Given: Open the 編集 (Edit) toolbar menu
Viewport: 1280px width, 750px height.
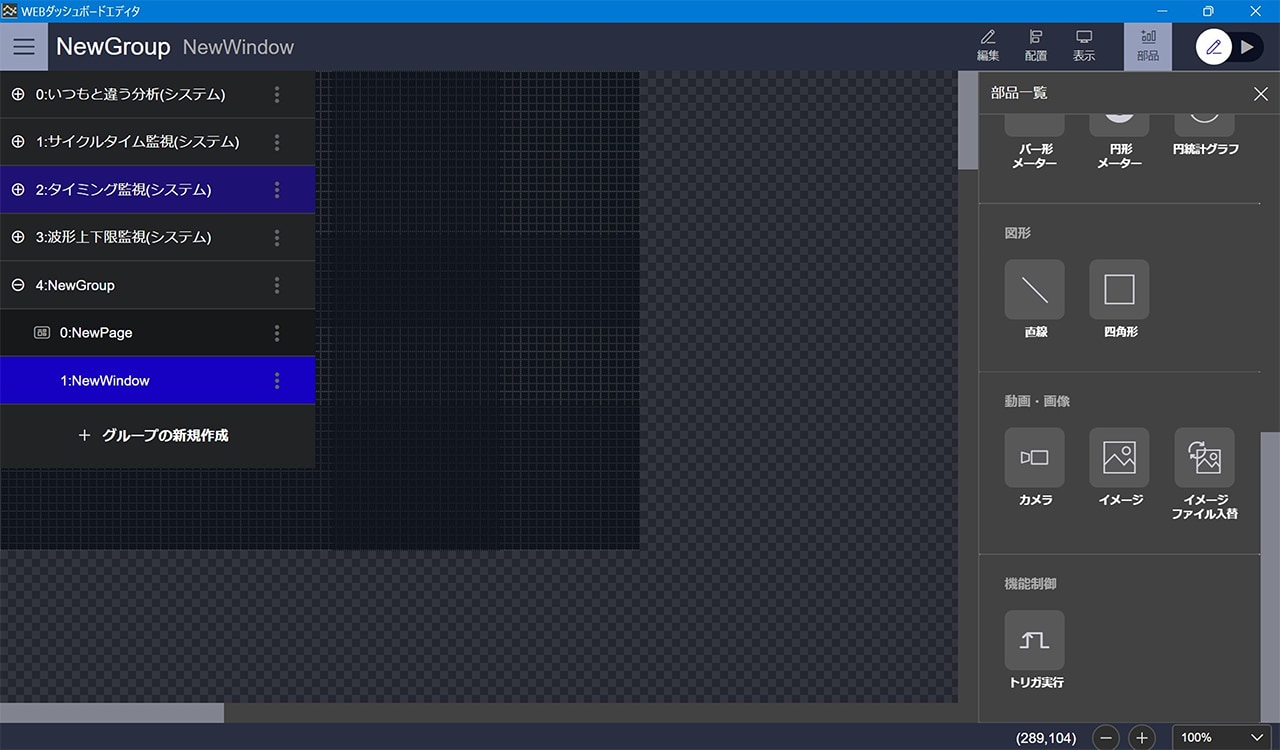Looking at the screenshot, I should 988,46.
